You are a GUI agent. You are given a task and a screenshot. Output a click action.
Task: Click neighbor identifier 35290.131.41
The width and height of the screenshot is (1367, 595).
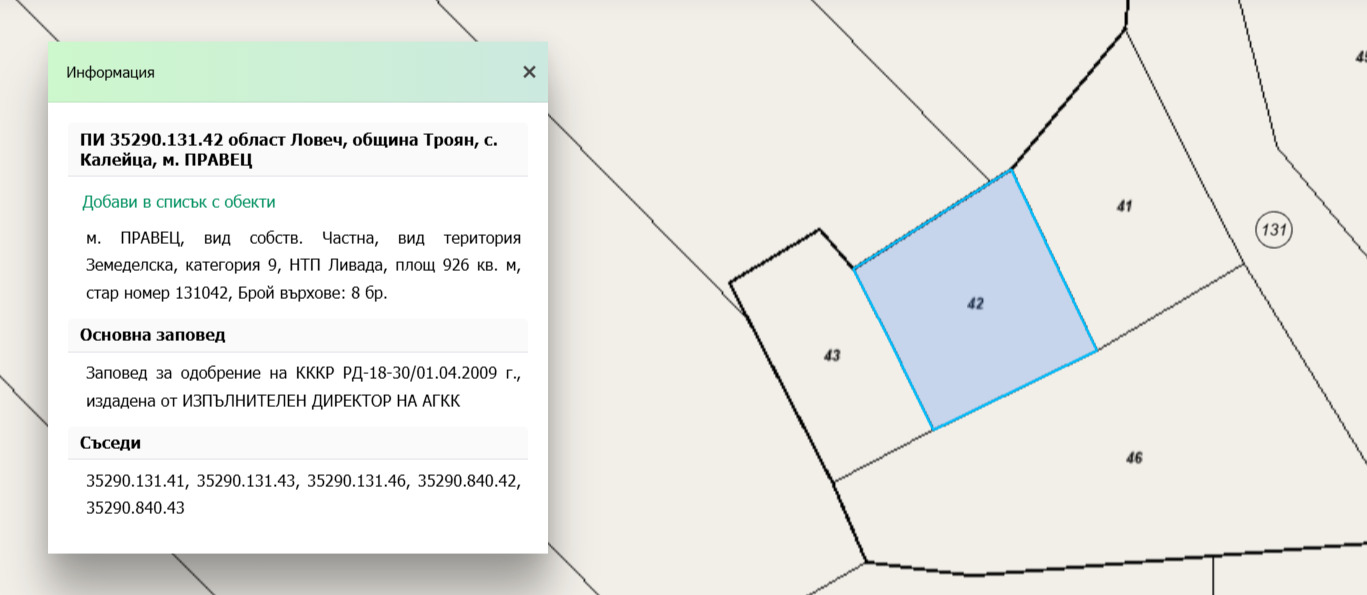click(137, 481)
